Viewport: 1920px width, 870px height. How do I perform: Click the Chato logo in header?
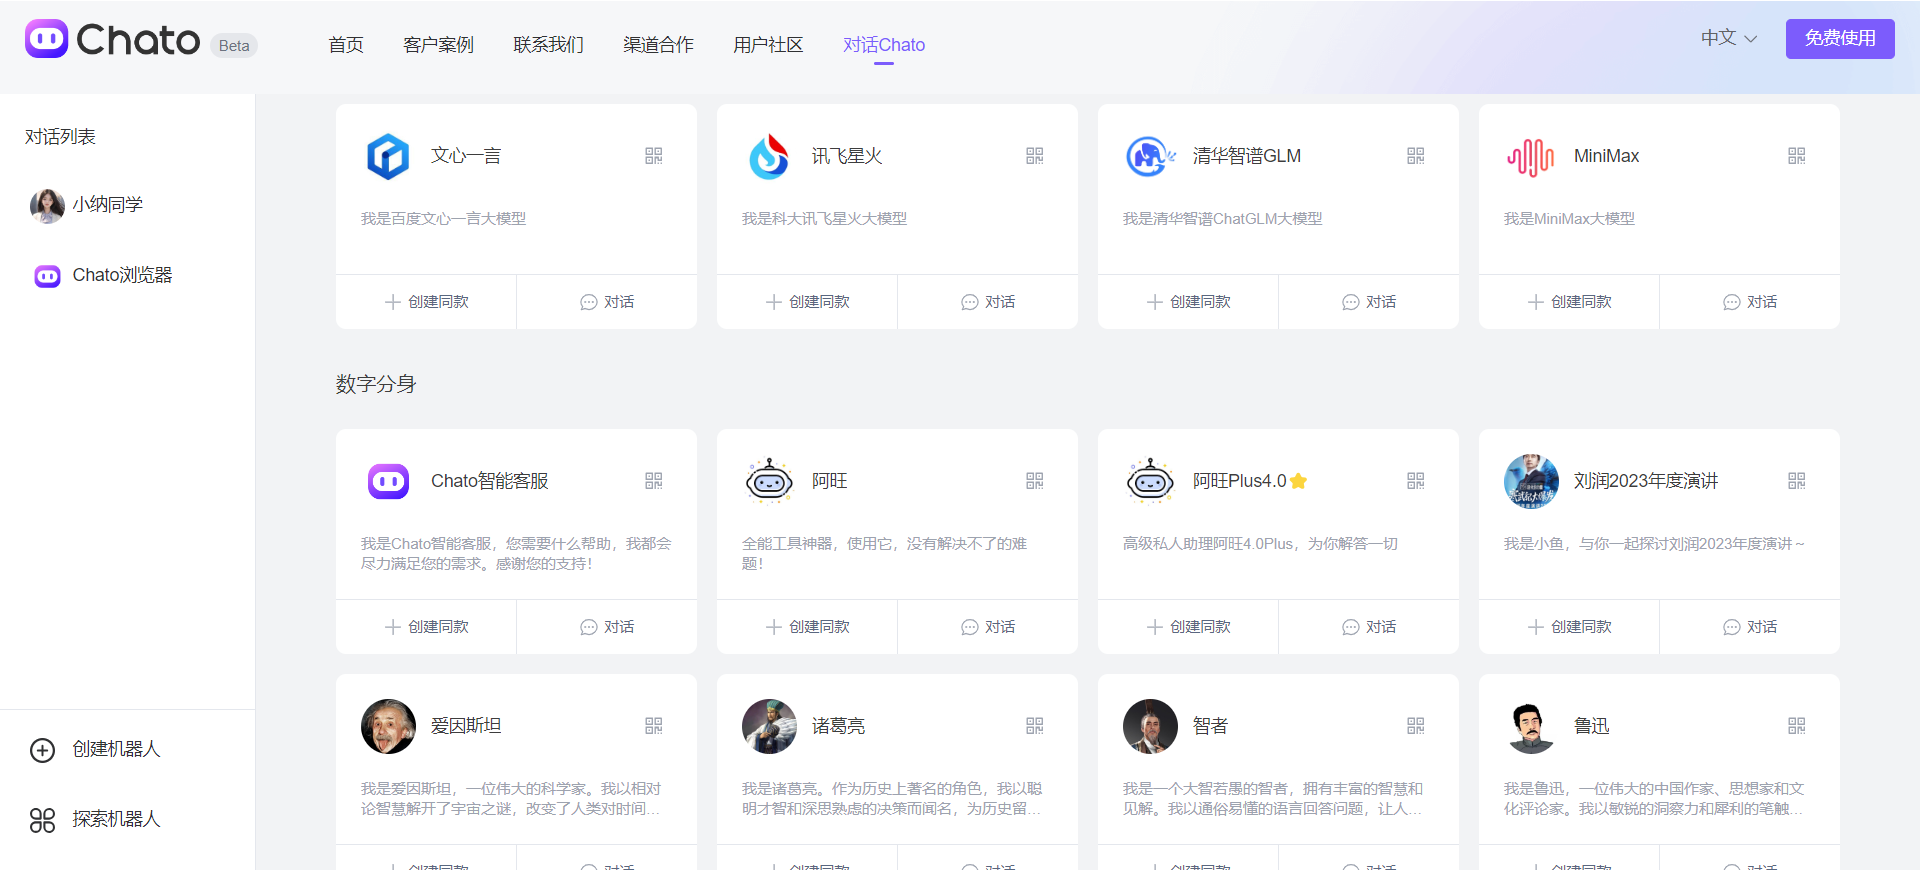112,40
